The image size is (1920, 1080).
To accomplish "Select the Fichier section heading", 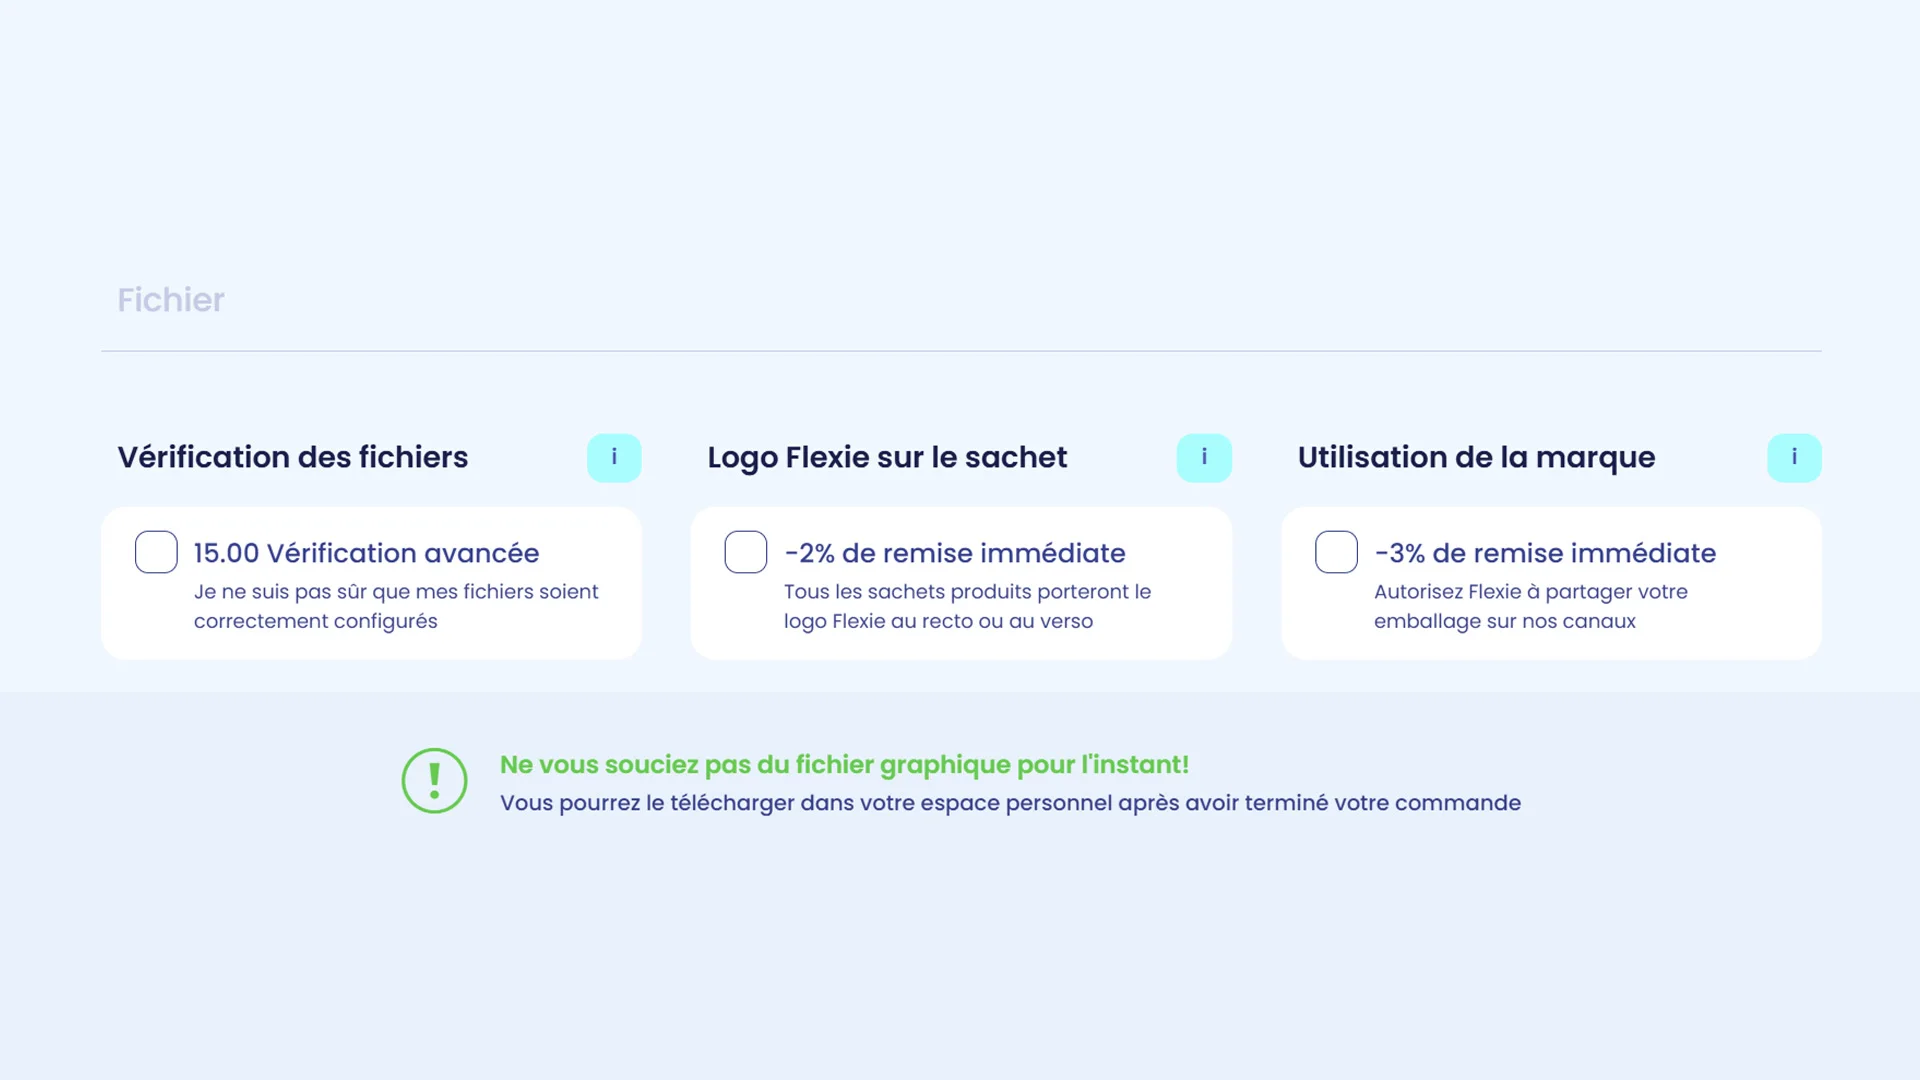I will pyautogui.click(x=171, y=300).
